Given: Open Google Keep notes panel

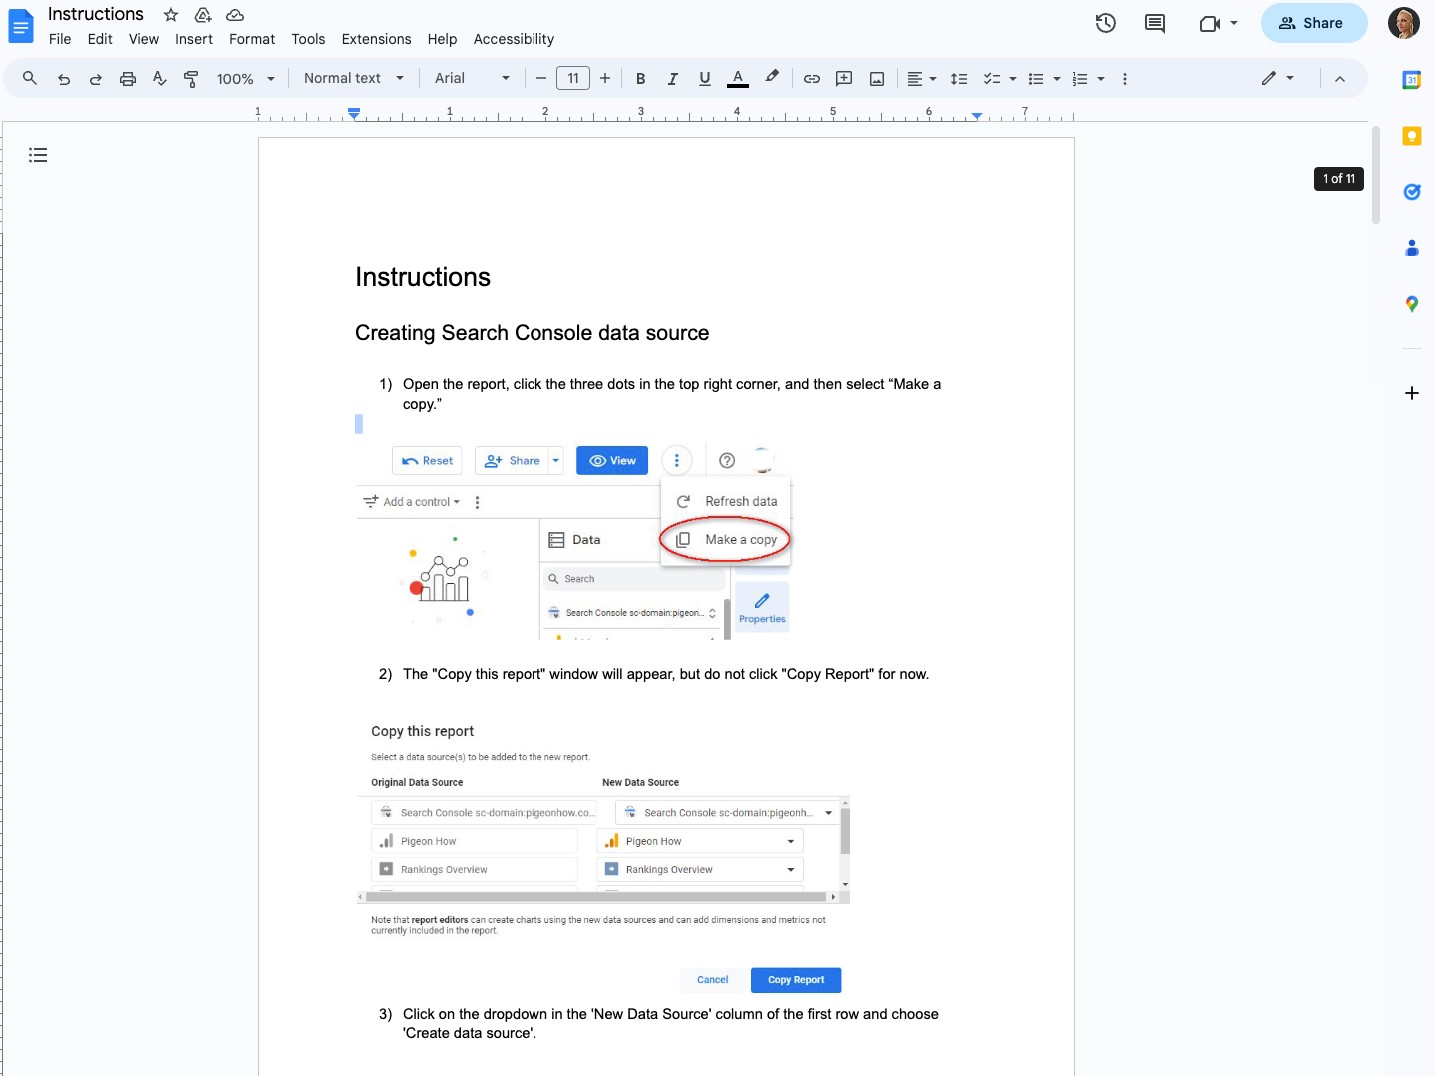Looking at the screenshot, I should pyautogui.click(x=1411, y=136).
